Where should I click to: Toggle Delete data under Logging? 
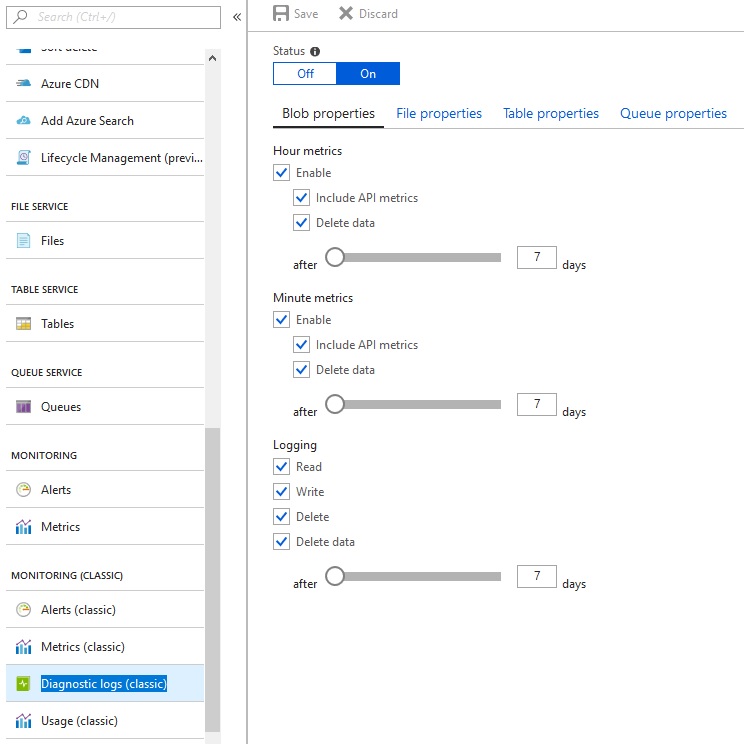(281, 541)
